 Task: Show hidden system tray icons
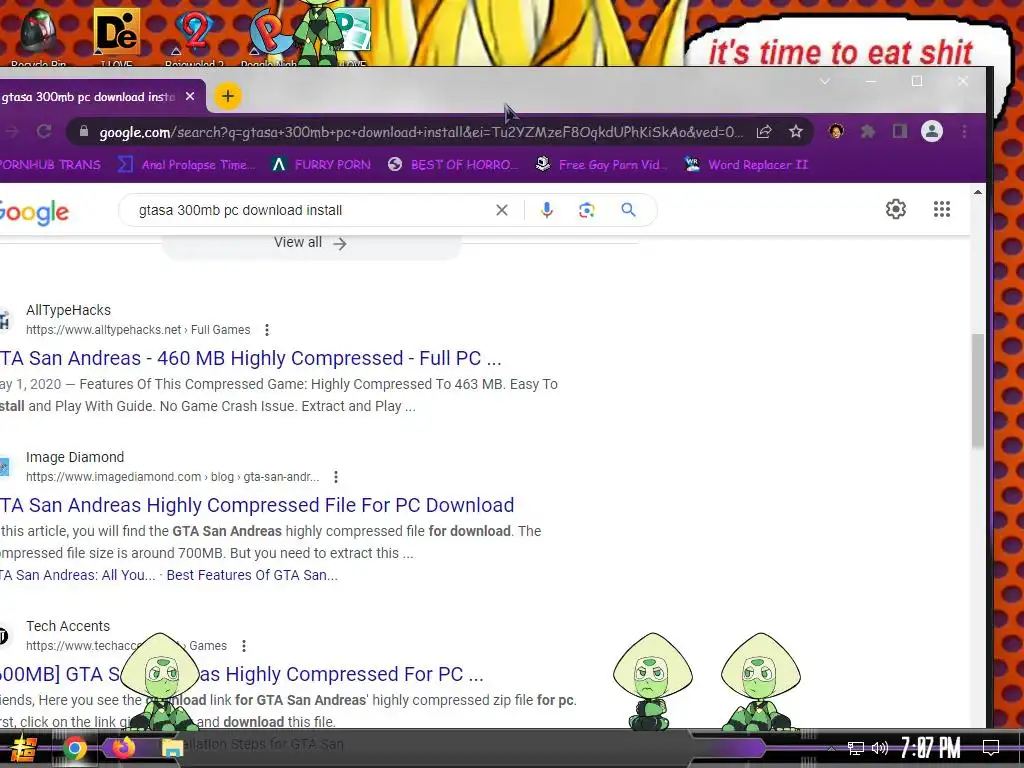pyautogui.click(x=831, y=748)
